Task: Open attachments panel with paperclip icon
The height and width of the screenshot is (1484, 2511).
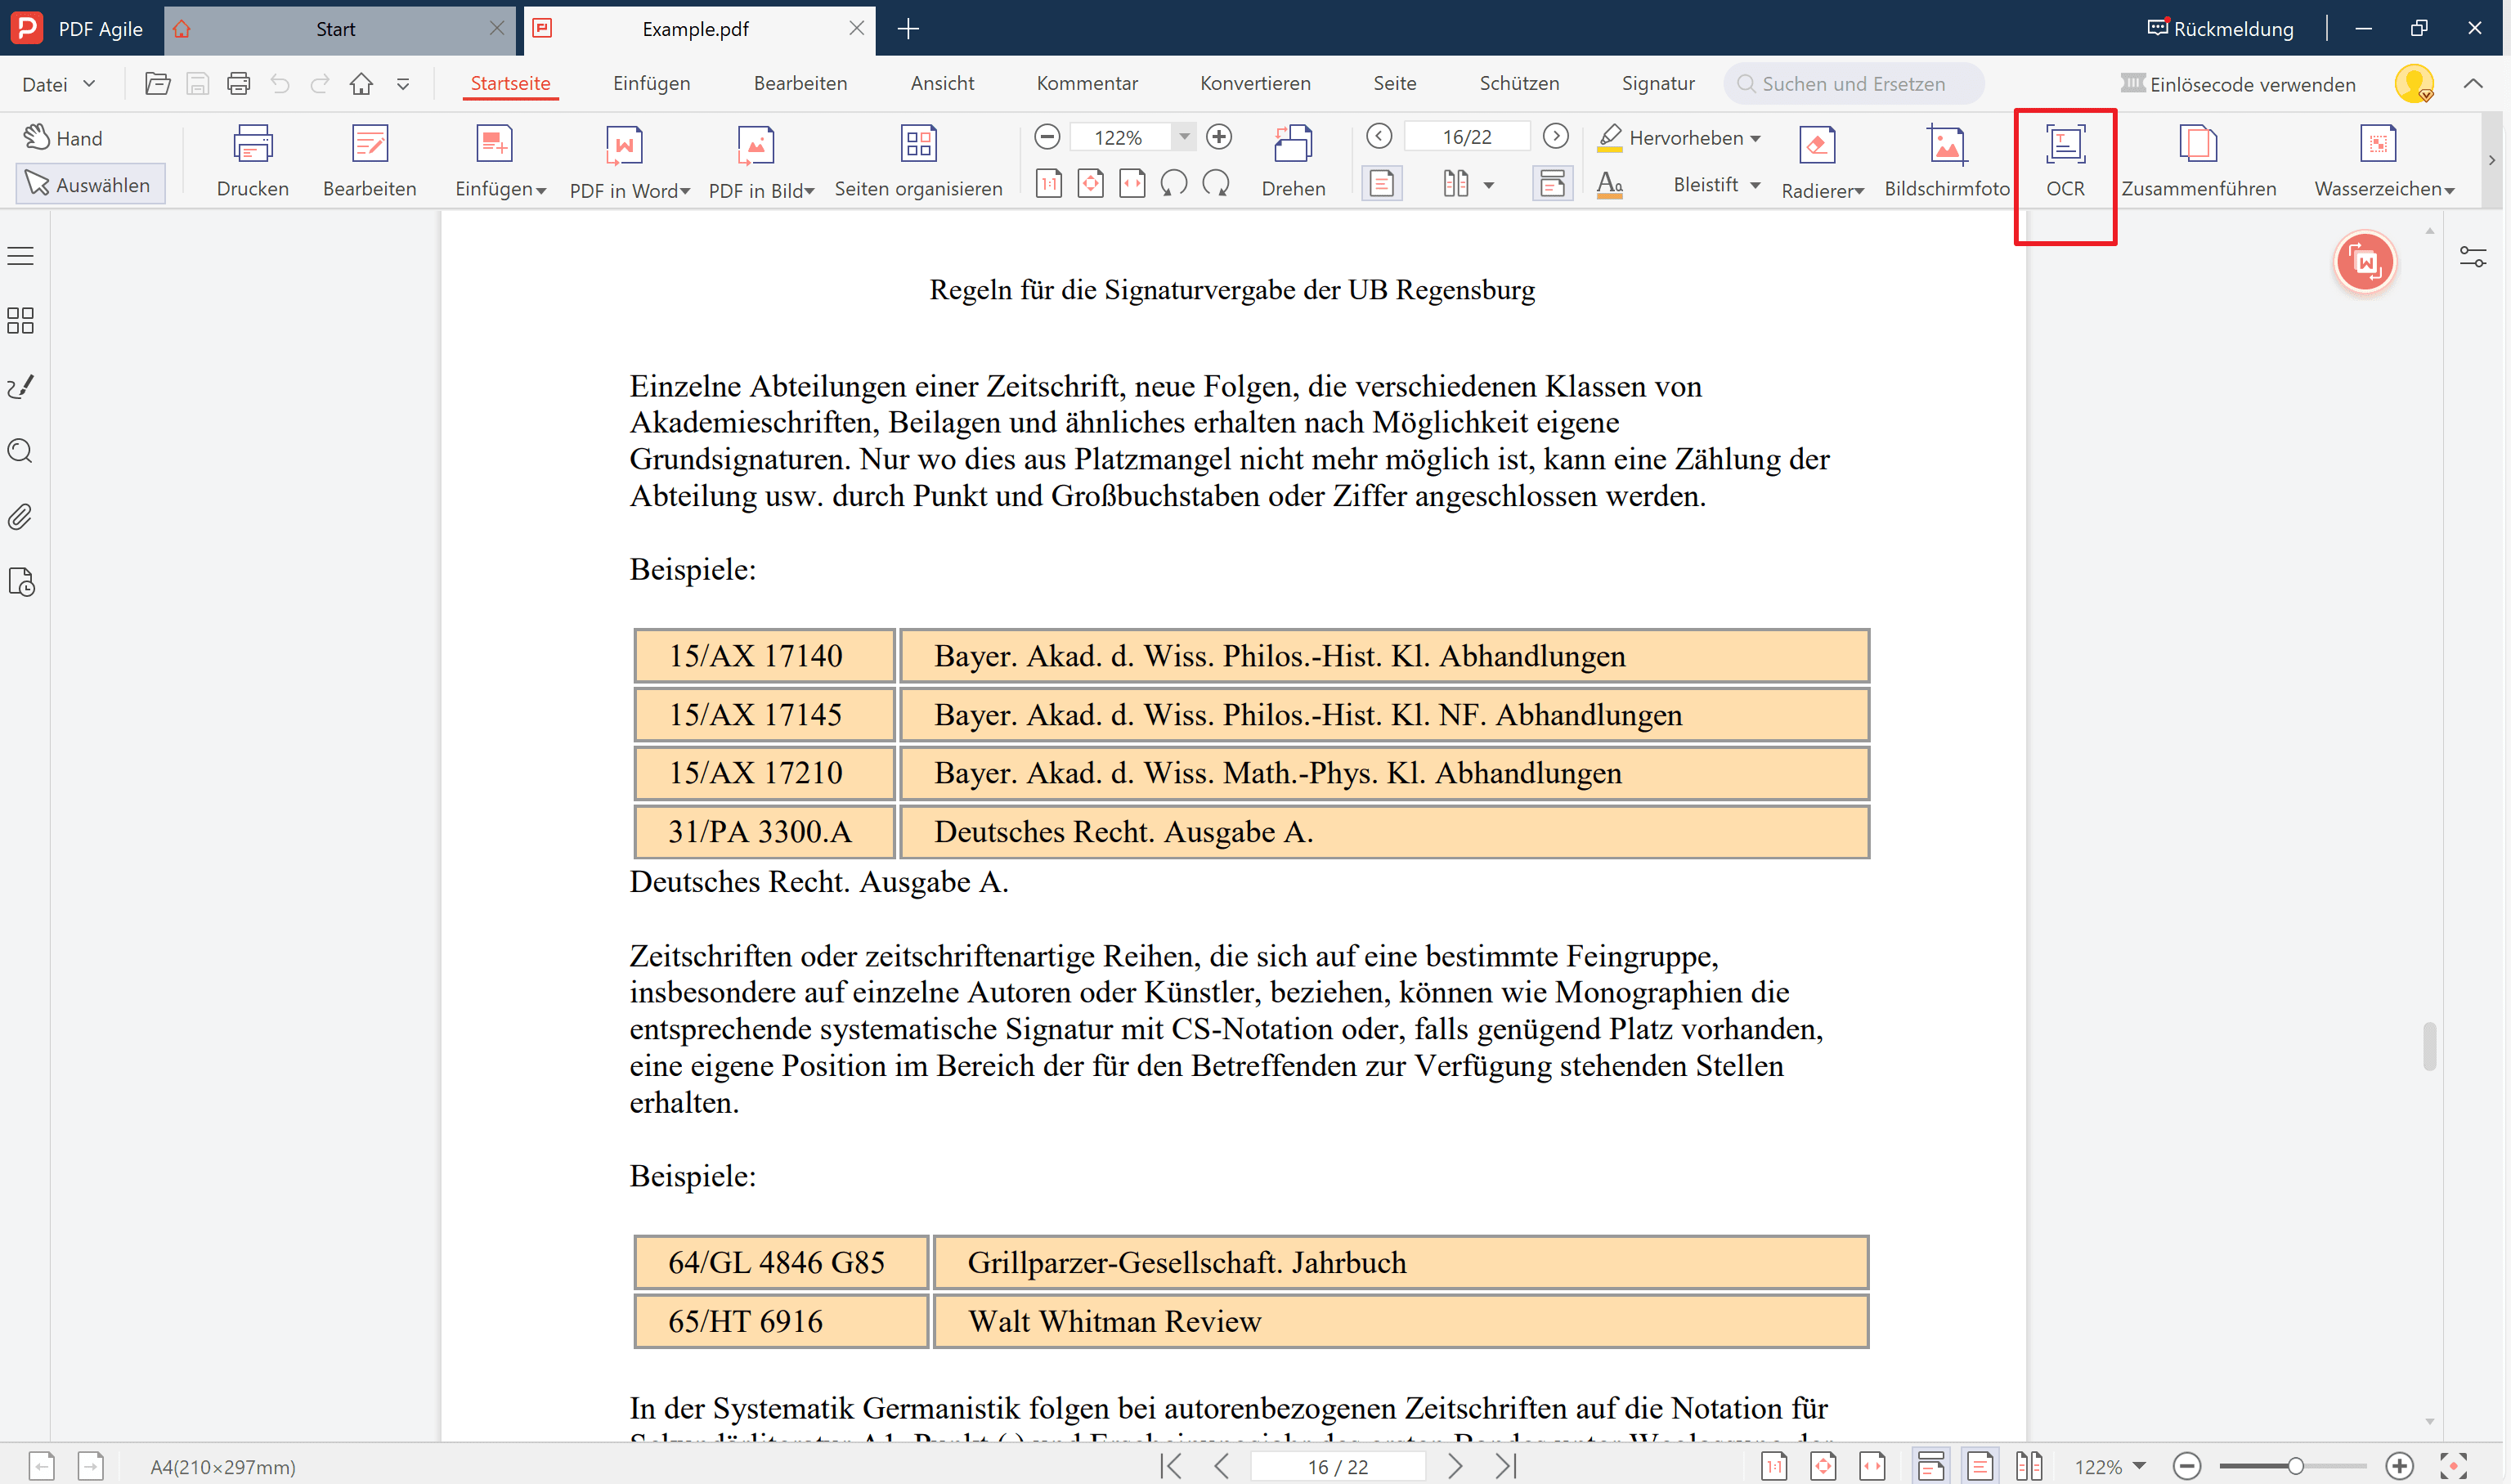Action: pyautogui.click(x=20, y=517)
